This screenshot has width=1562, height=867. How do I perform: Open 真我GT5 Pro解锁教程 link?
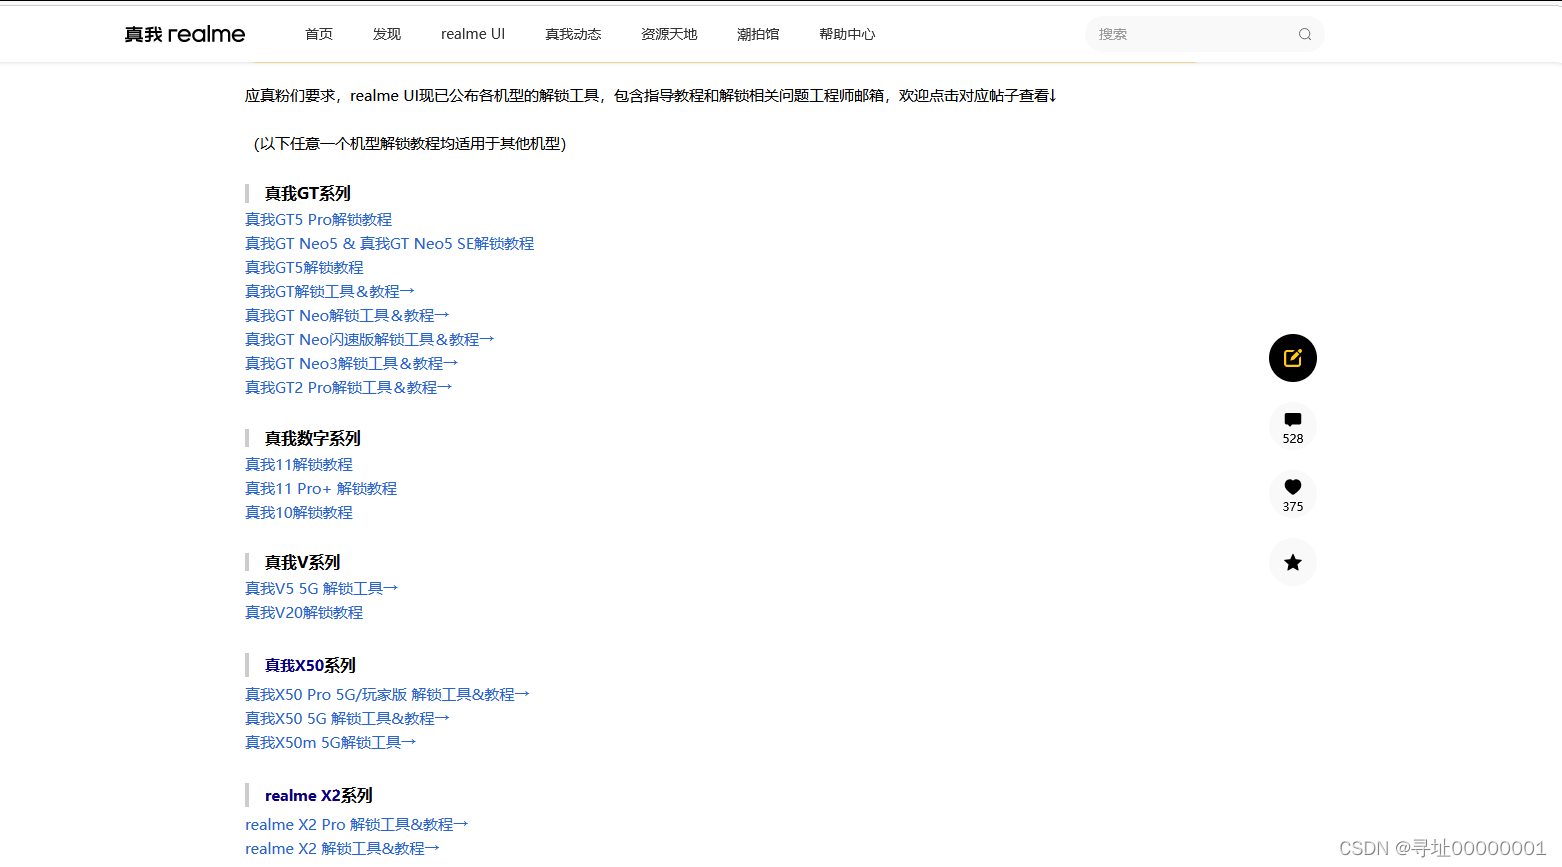click(318, 220)
